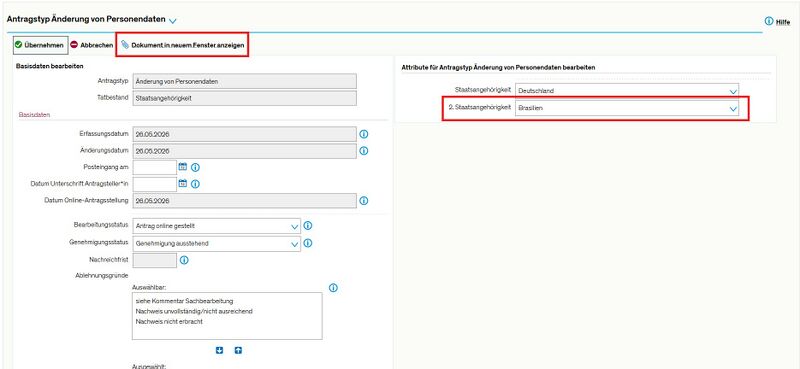Click the Hilfe link text

click(783, 22)
